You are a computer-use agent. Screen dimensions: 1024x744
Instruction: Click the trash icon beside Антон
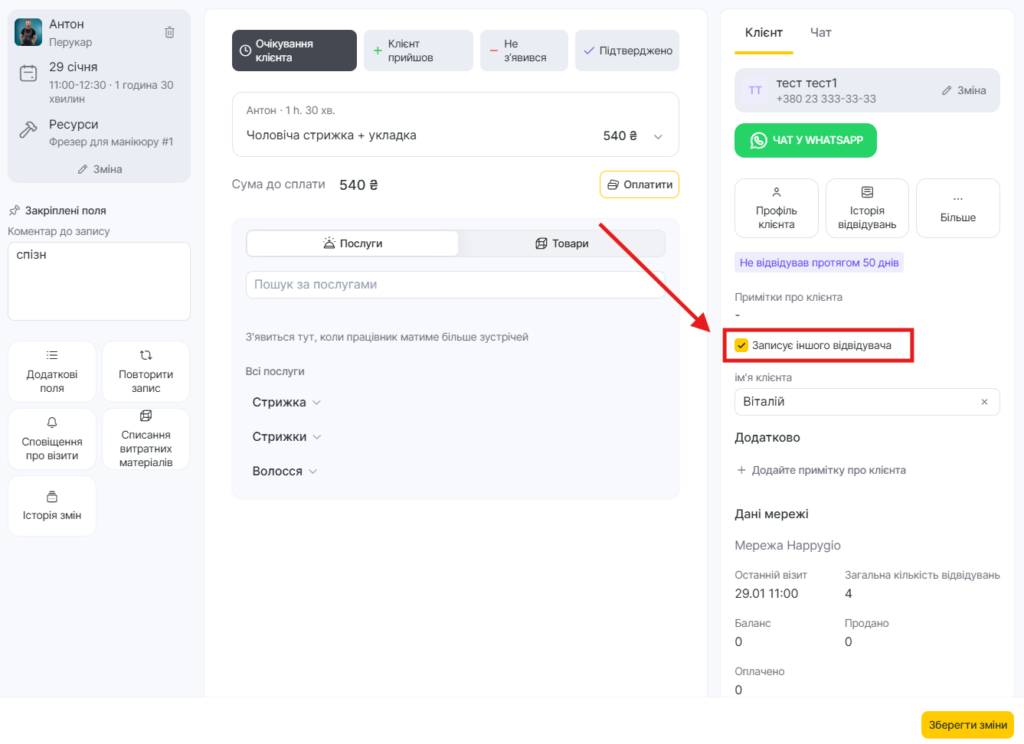[169, 32]
